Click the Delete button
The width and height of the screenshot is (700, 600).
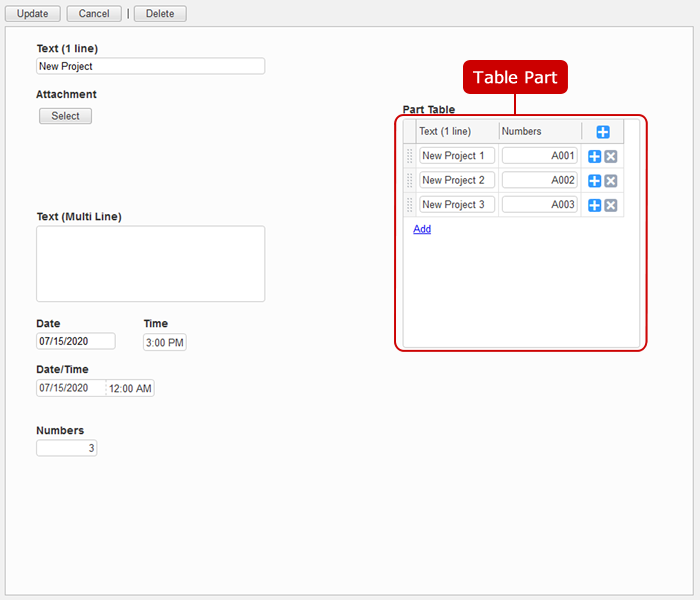(x=160, y=13)
